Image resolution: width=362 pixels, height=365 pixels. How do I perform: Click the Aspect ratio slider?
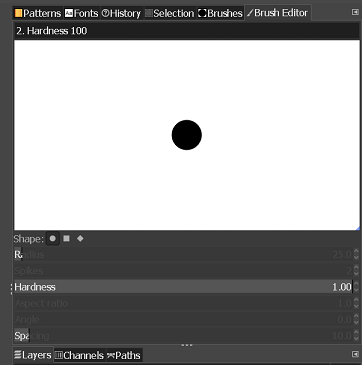click(183, 303)
